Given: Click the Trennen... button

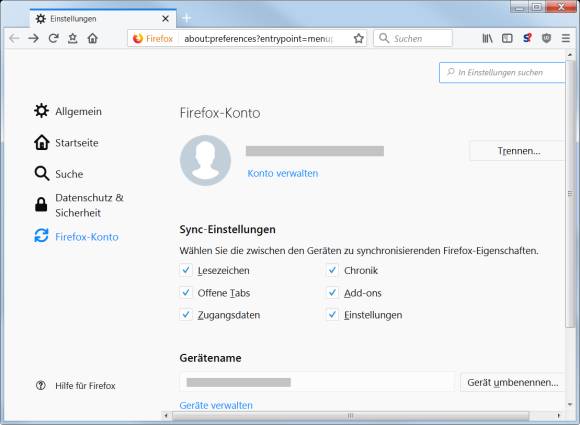Looking at the screenshot, I should coord(518,151).
